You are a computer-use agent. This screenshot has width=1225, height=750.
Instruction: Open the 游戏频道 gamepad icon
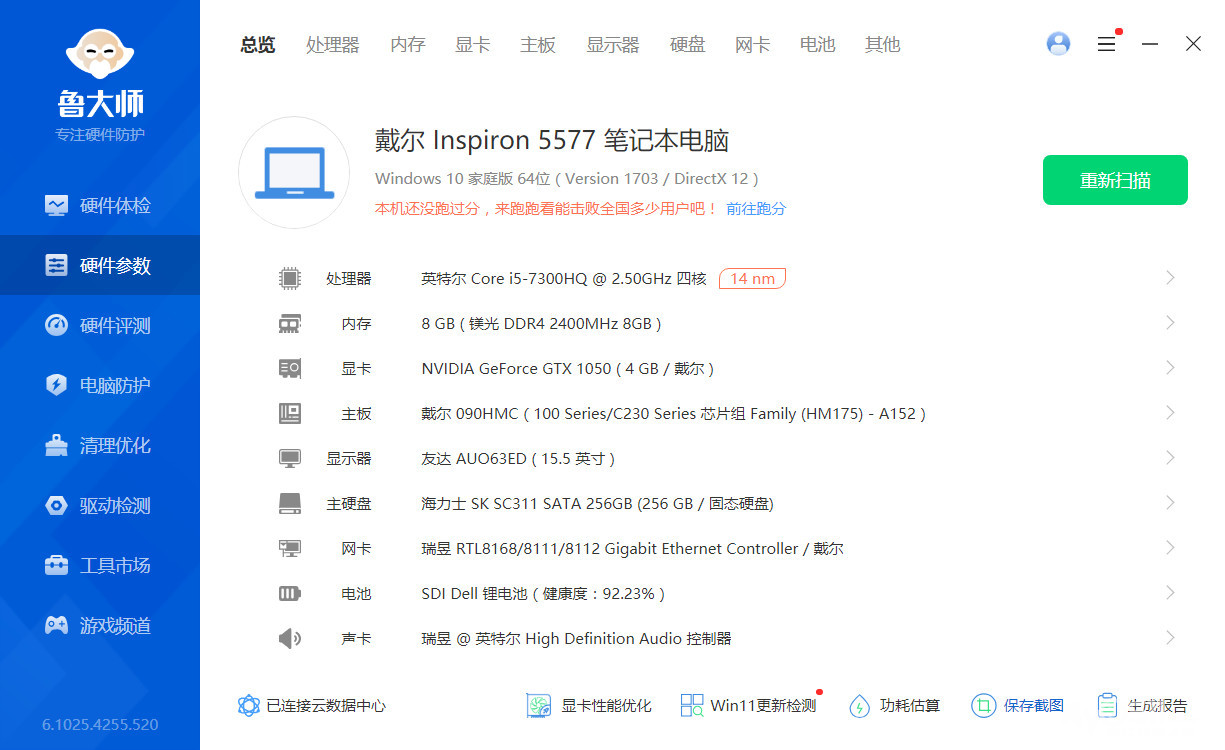click(56, 625)
